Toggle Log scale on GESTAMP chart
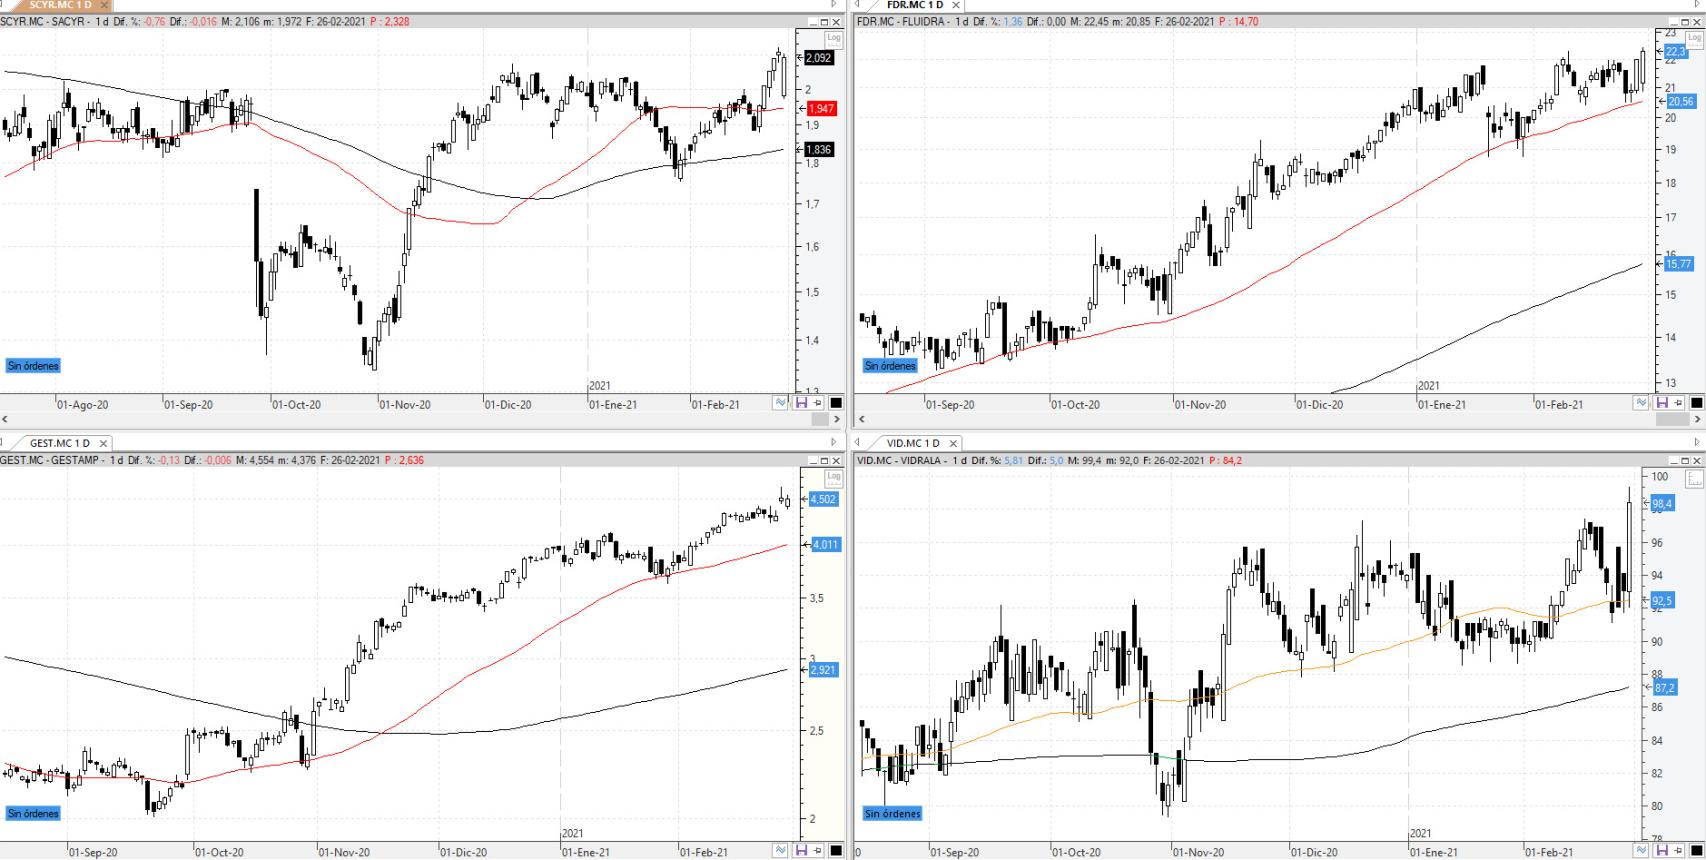Image resolution: width=1706 pixels, height=860 pixels. click(x=834, y=477)
